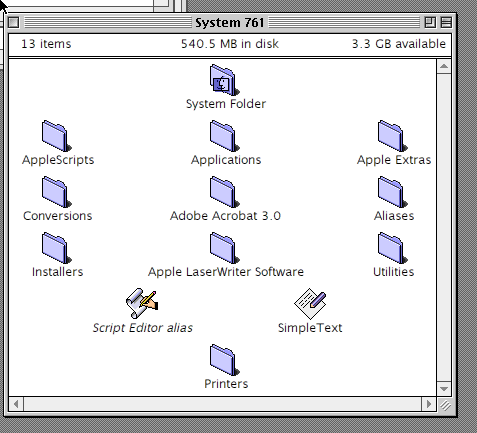Click the System 761 close box
477x433 pixels.
click(14, 22)
